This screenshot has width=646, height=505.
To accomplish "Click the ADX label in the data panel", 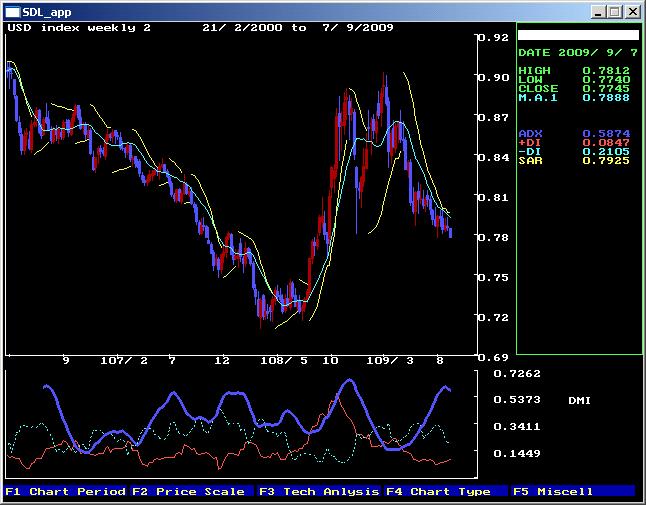I will click(530, 134).
